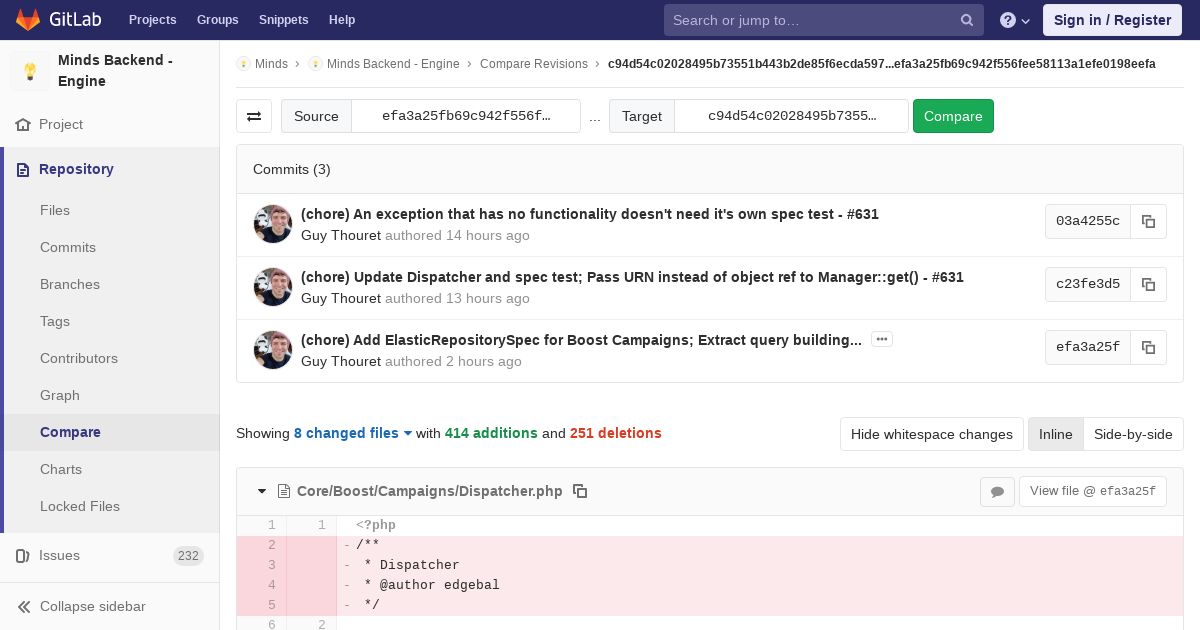Viewport: 1200px width, 630px height.
Task: Open the Help question mark menu
Action: click(1015, 20)
